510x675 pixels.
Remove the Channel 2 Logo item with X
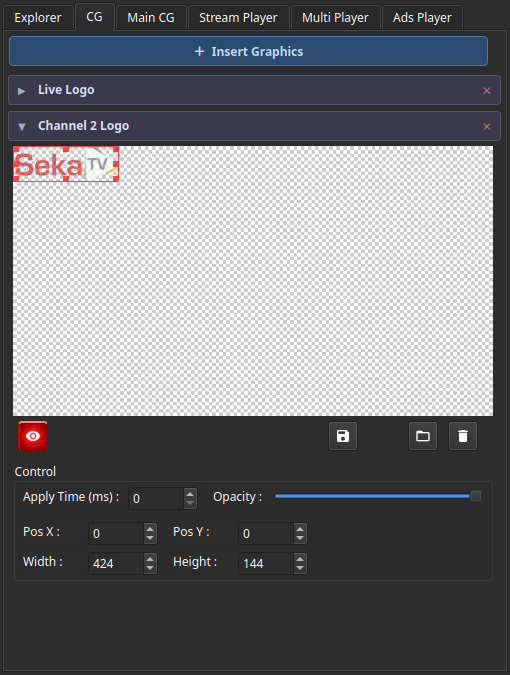click(487, 127)
